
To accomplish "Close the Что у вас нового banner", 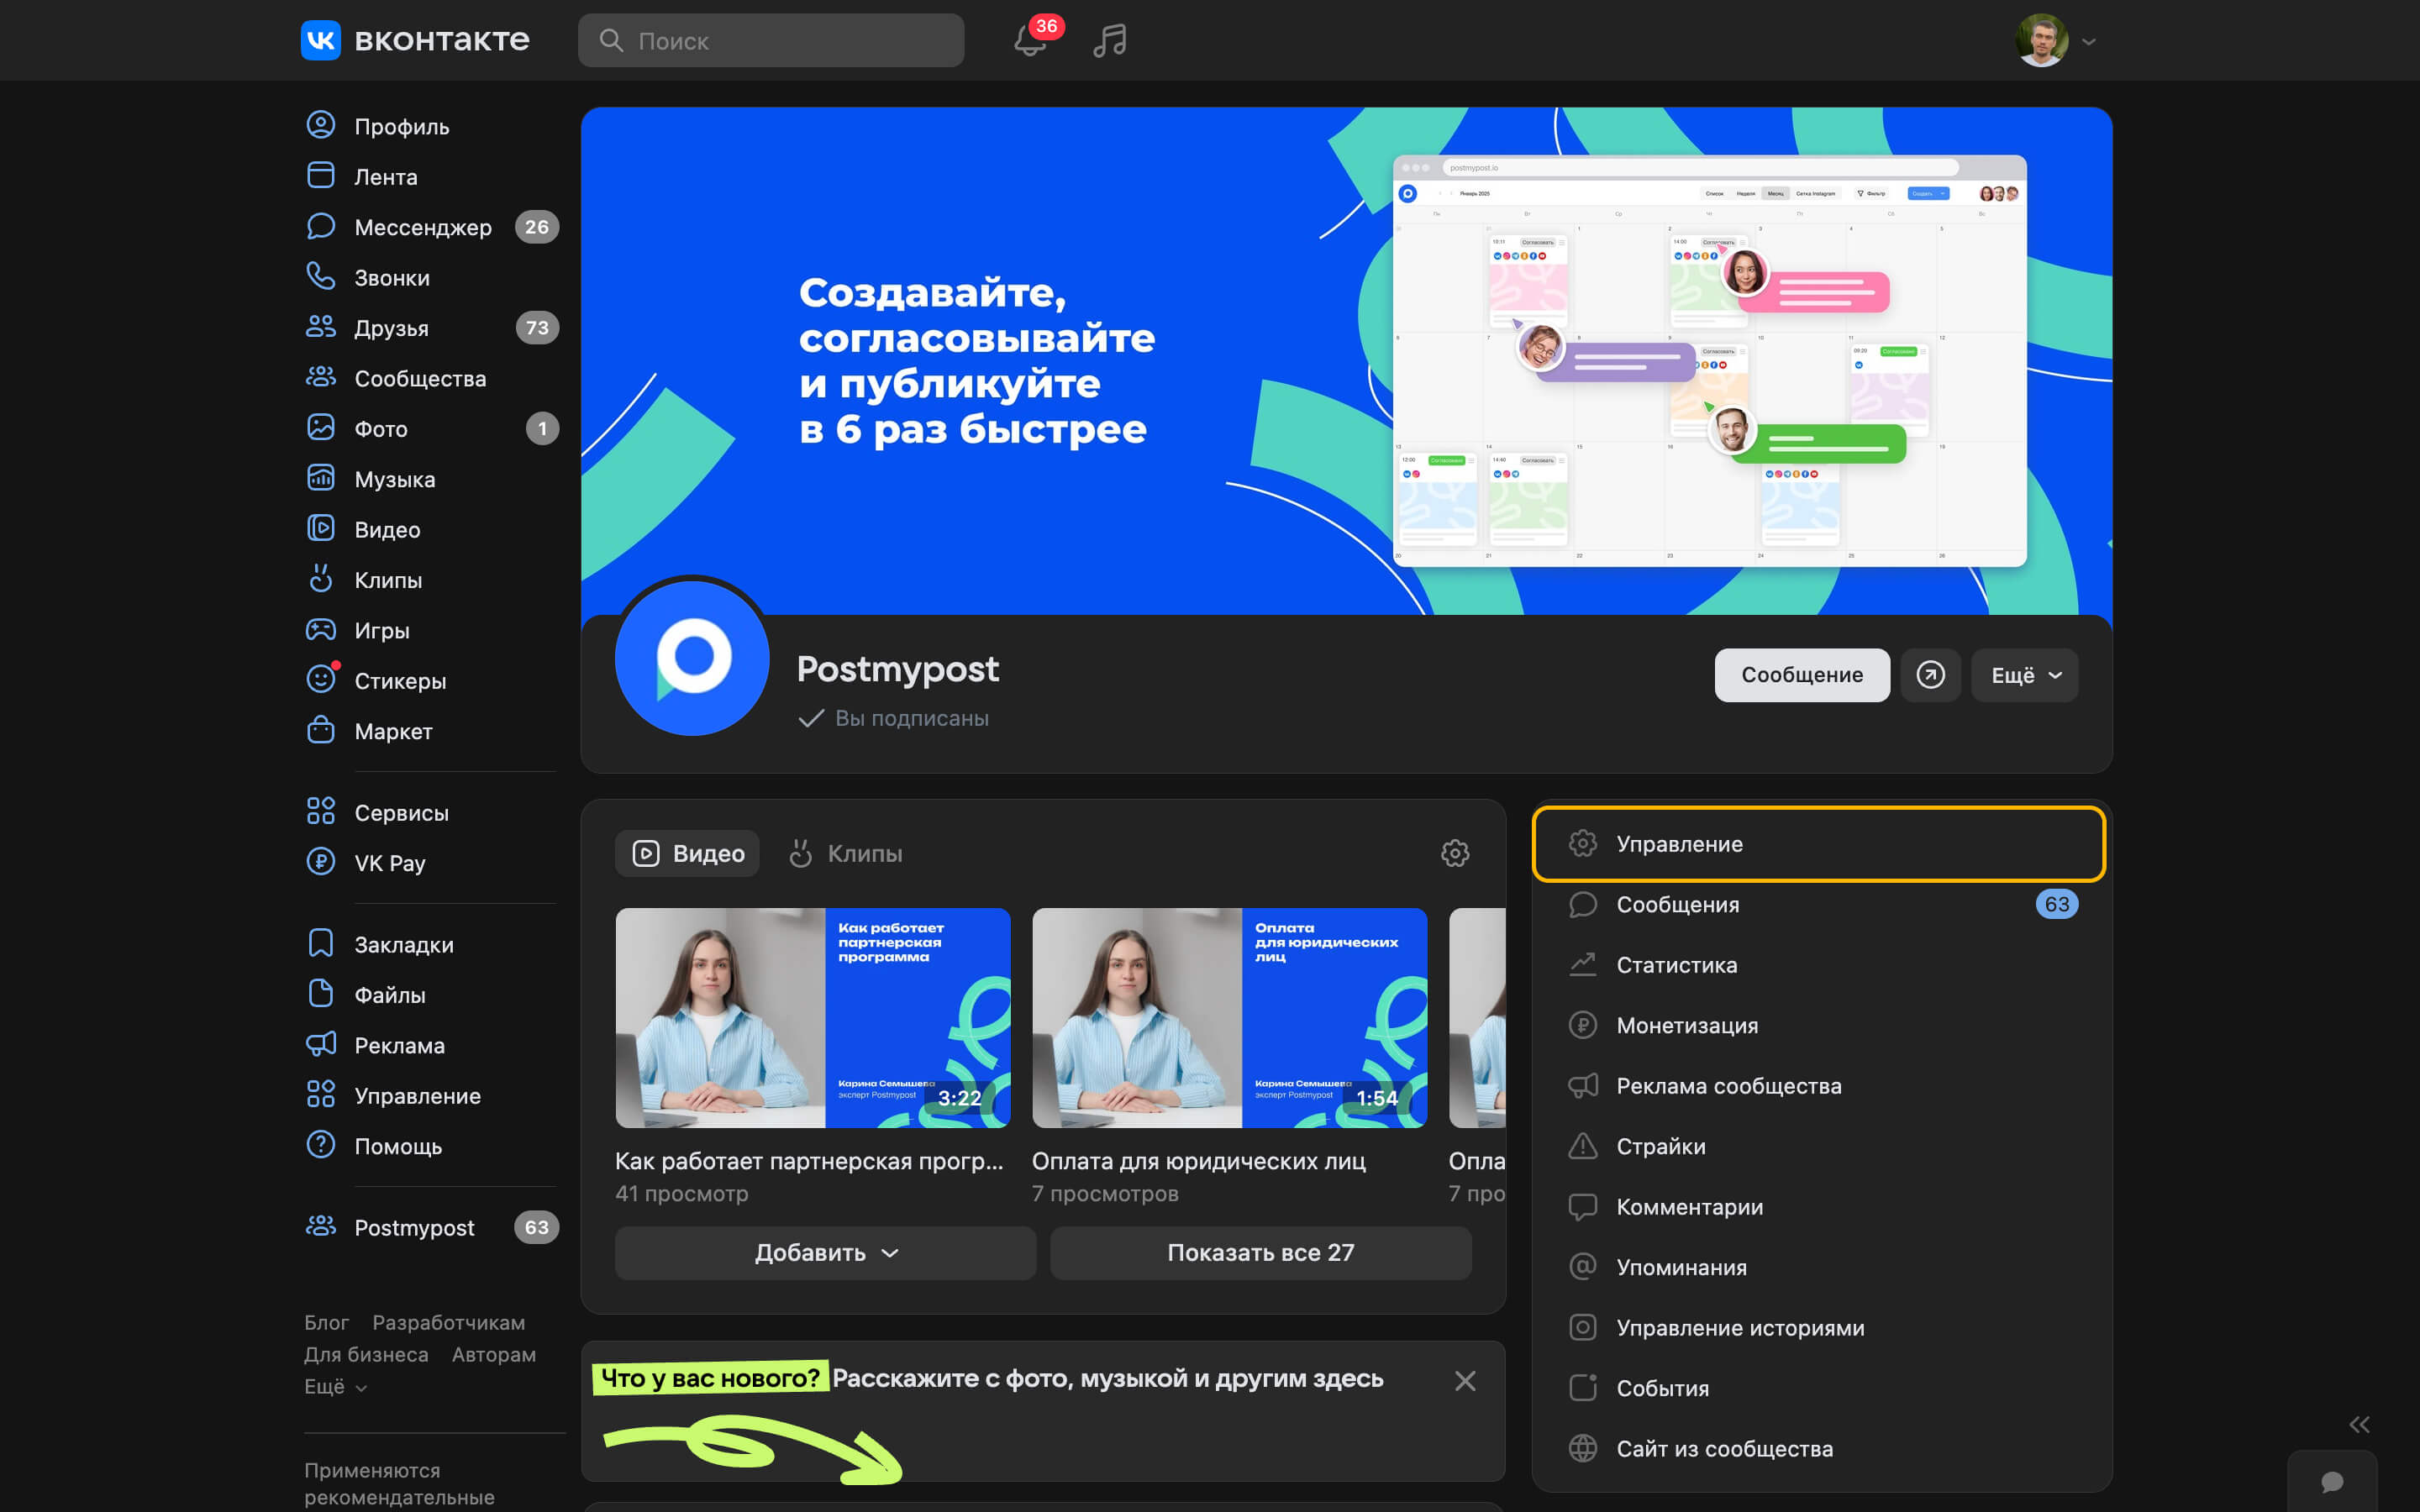I will [x=1464, y=1381].
